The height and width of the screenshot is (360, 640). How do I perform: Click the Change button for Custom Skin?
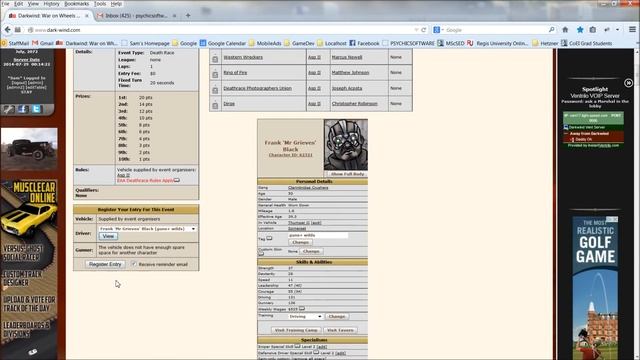[x=311, y=251]
